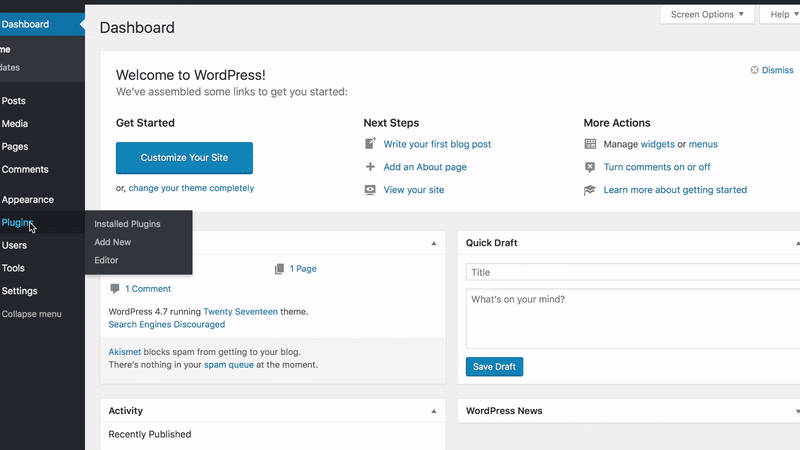This screenshot has width=800, height=450.
Task: Open Learn more about getting started
Action: [675, 190]
